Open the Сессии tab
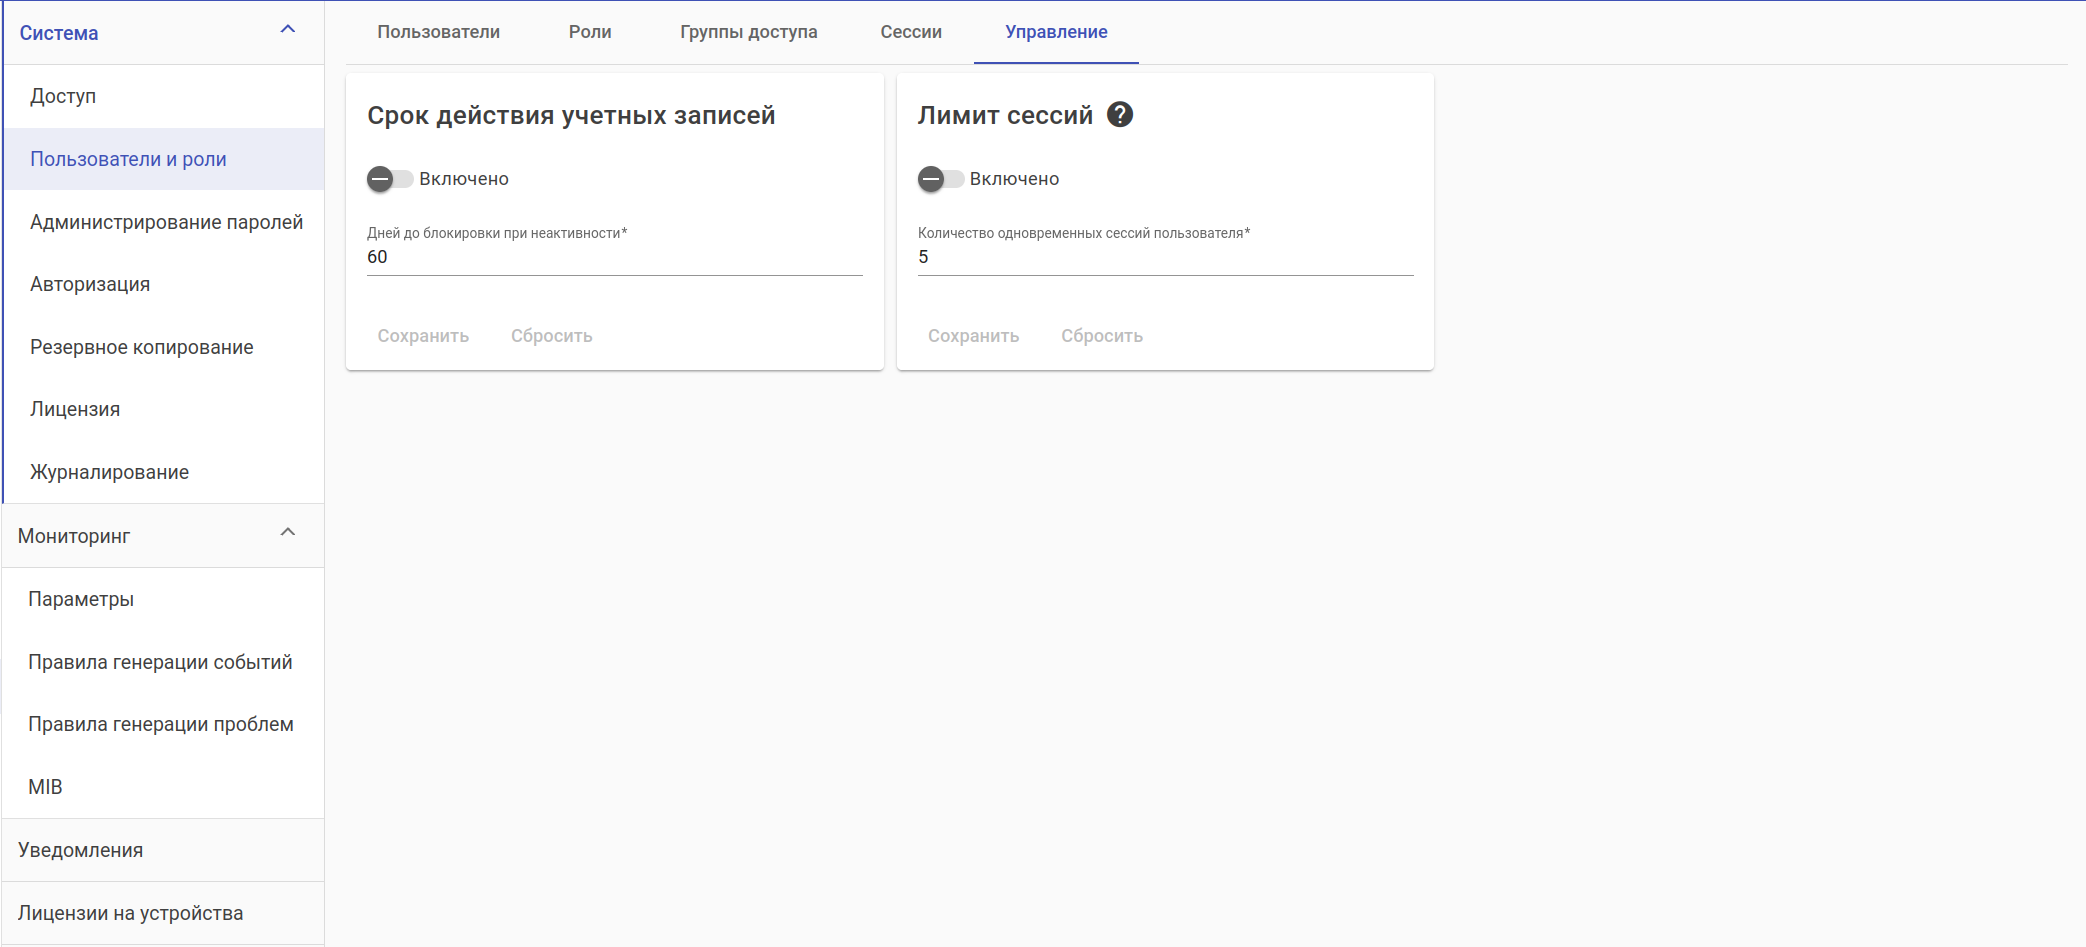2086x947 pixels. pos(911,32)
